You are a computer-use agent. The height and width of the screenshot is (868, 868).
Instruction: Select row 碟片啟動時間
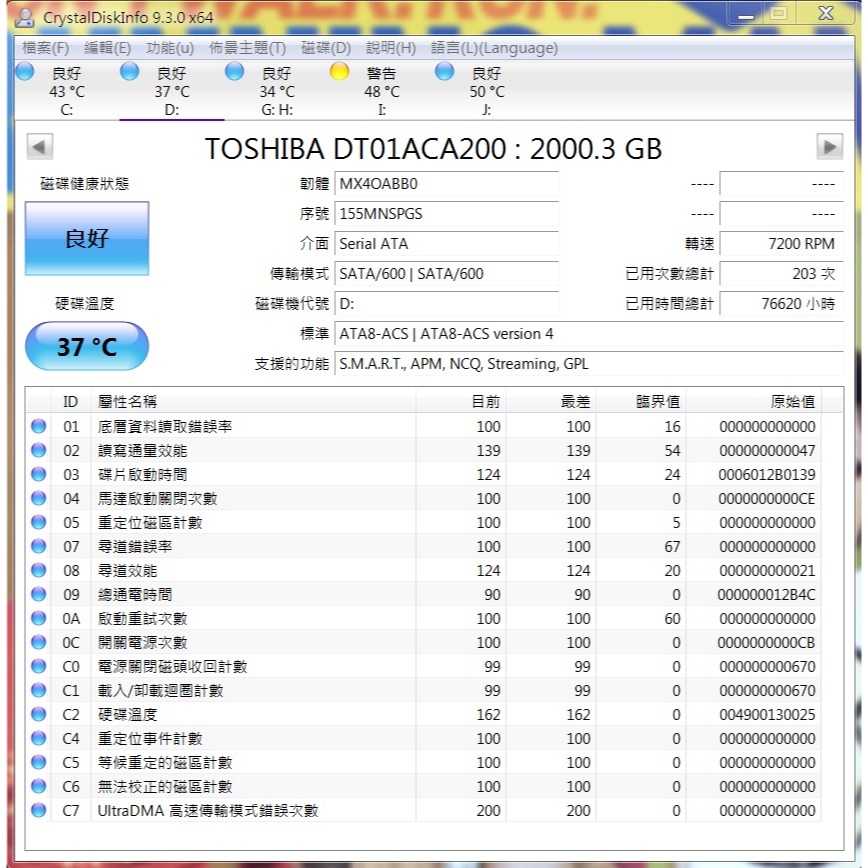coord(424,474)
